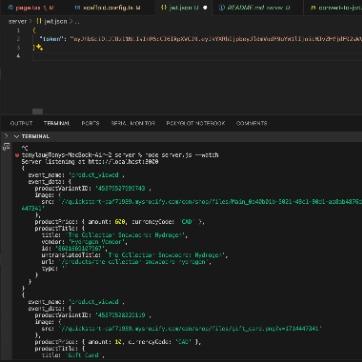Open the SERIAL MONITOR panel tab
The image size is (362, 362).
coord(133,123)
